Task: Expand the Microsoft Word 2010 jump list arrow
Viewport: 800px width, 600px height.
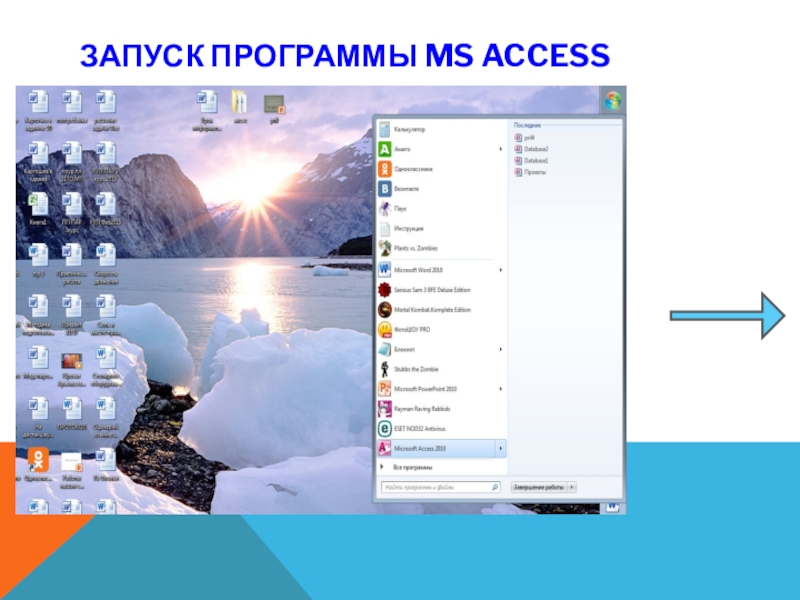Action: (501, 270)
